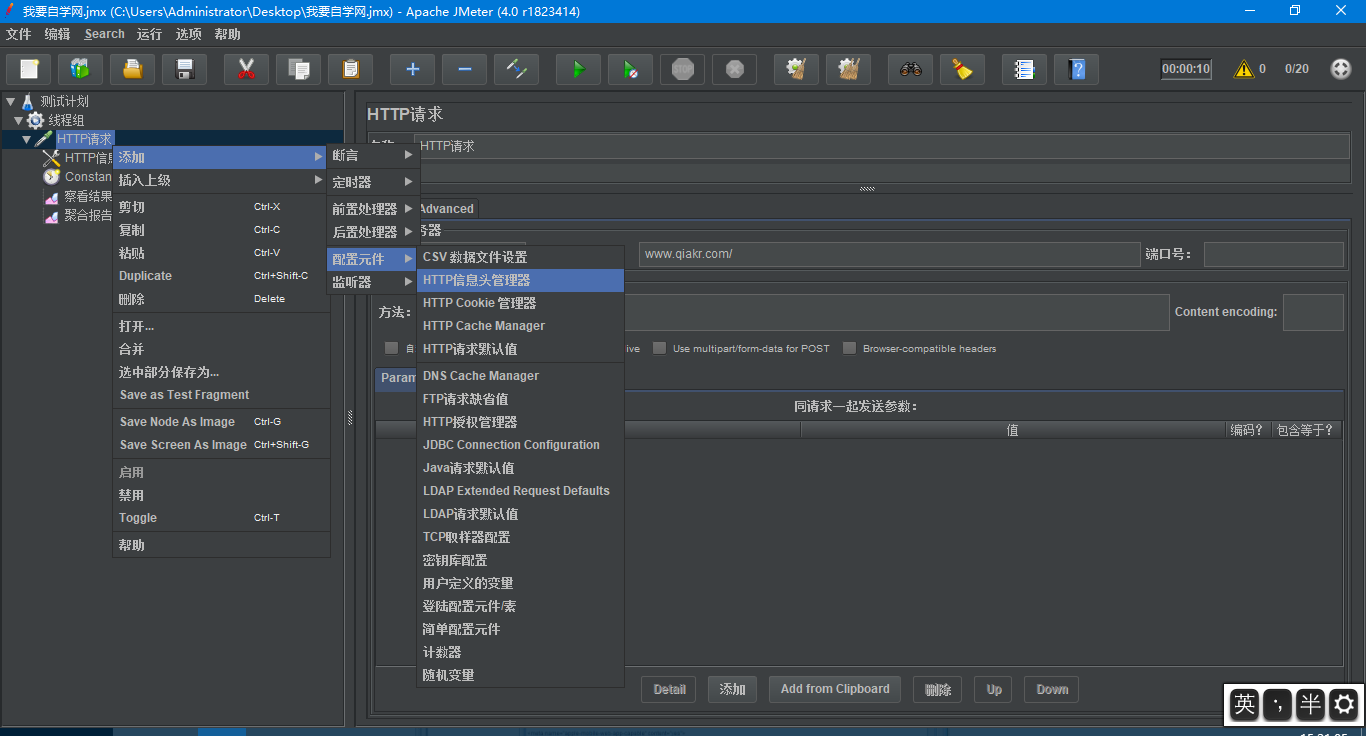Open Search with binoculars icon

[911, 69]
